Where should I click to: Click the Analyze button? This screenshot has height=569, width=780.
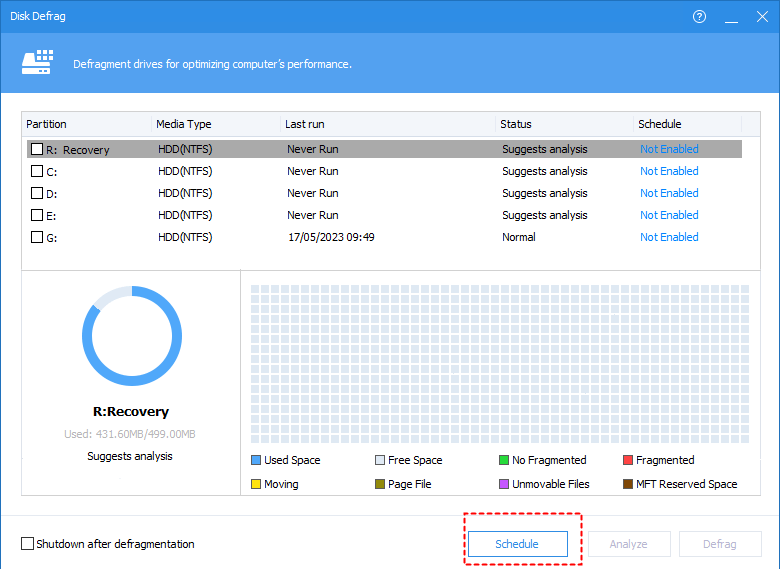click(x=629, y=544)
